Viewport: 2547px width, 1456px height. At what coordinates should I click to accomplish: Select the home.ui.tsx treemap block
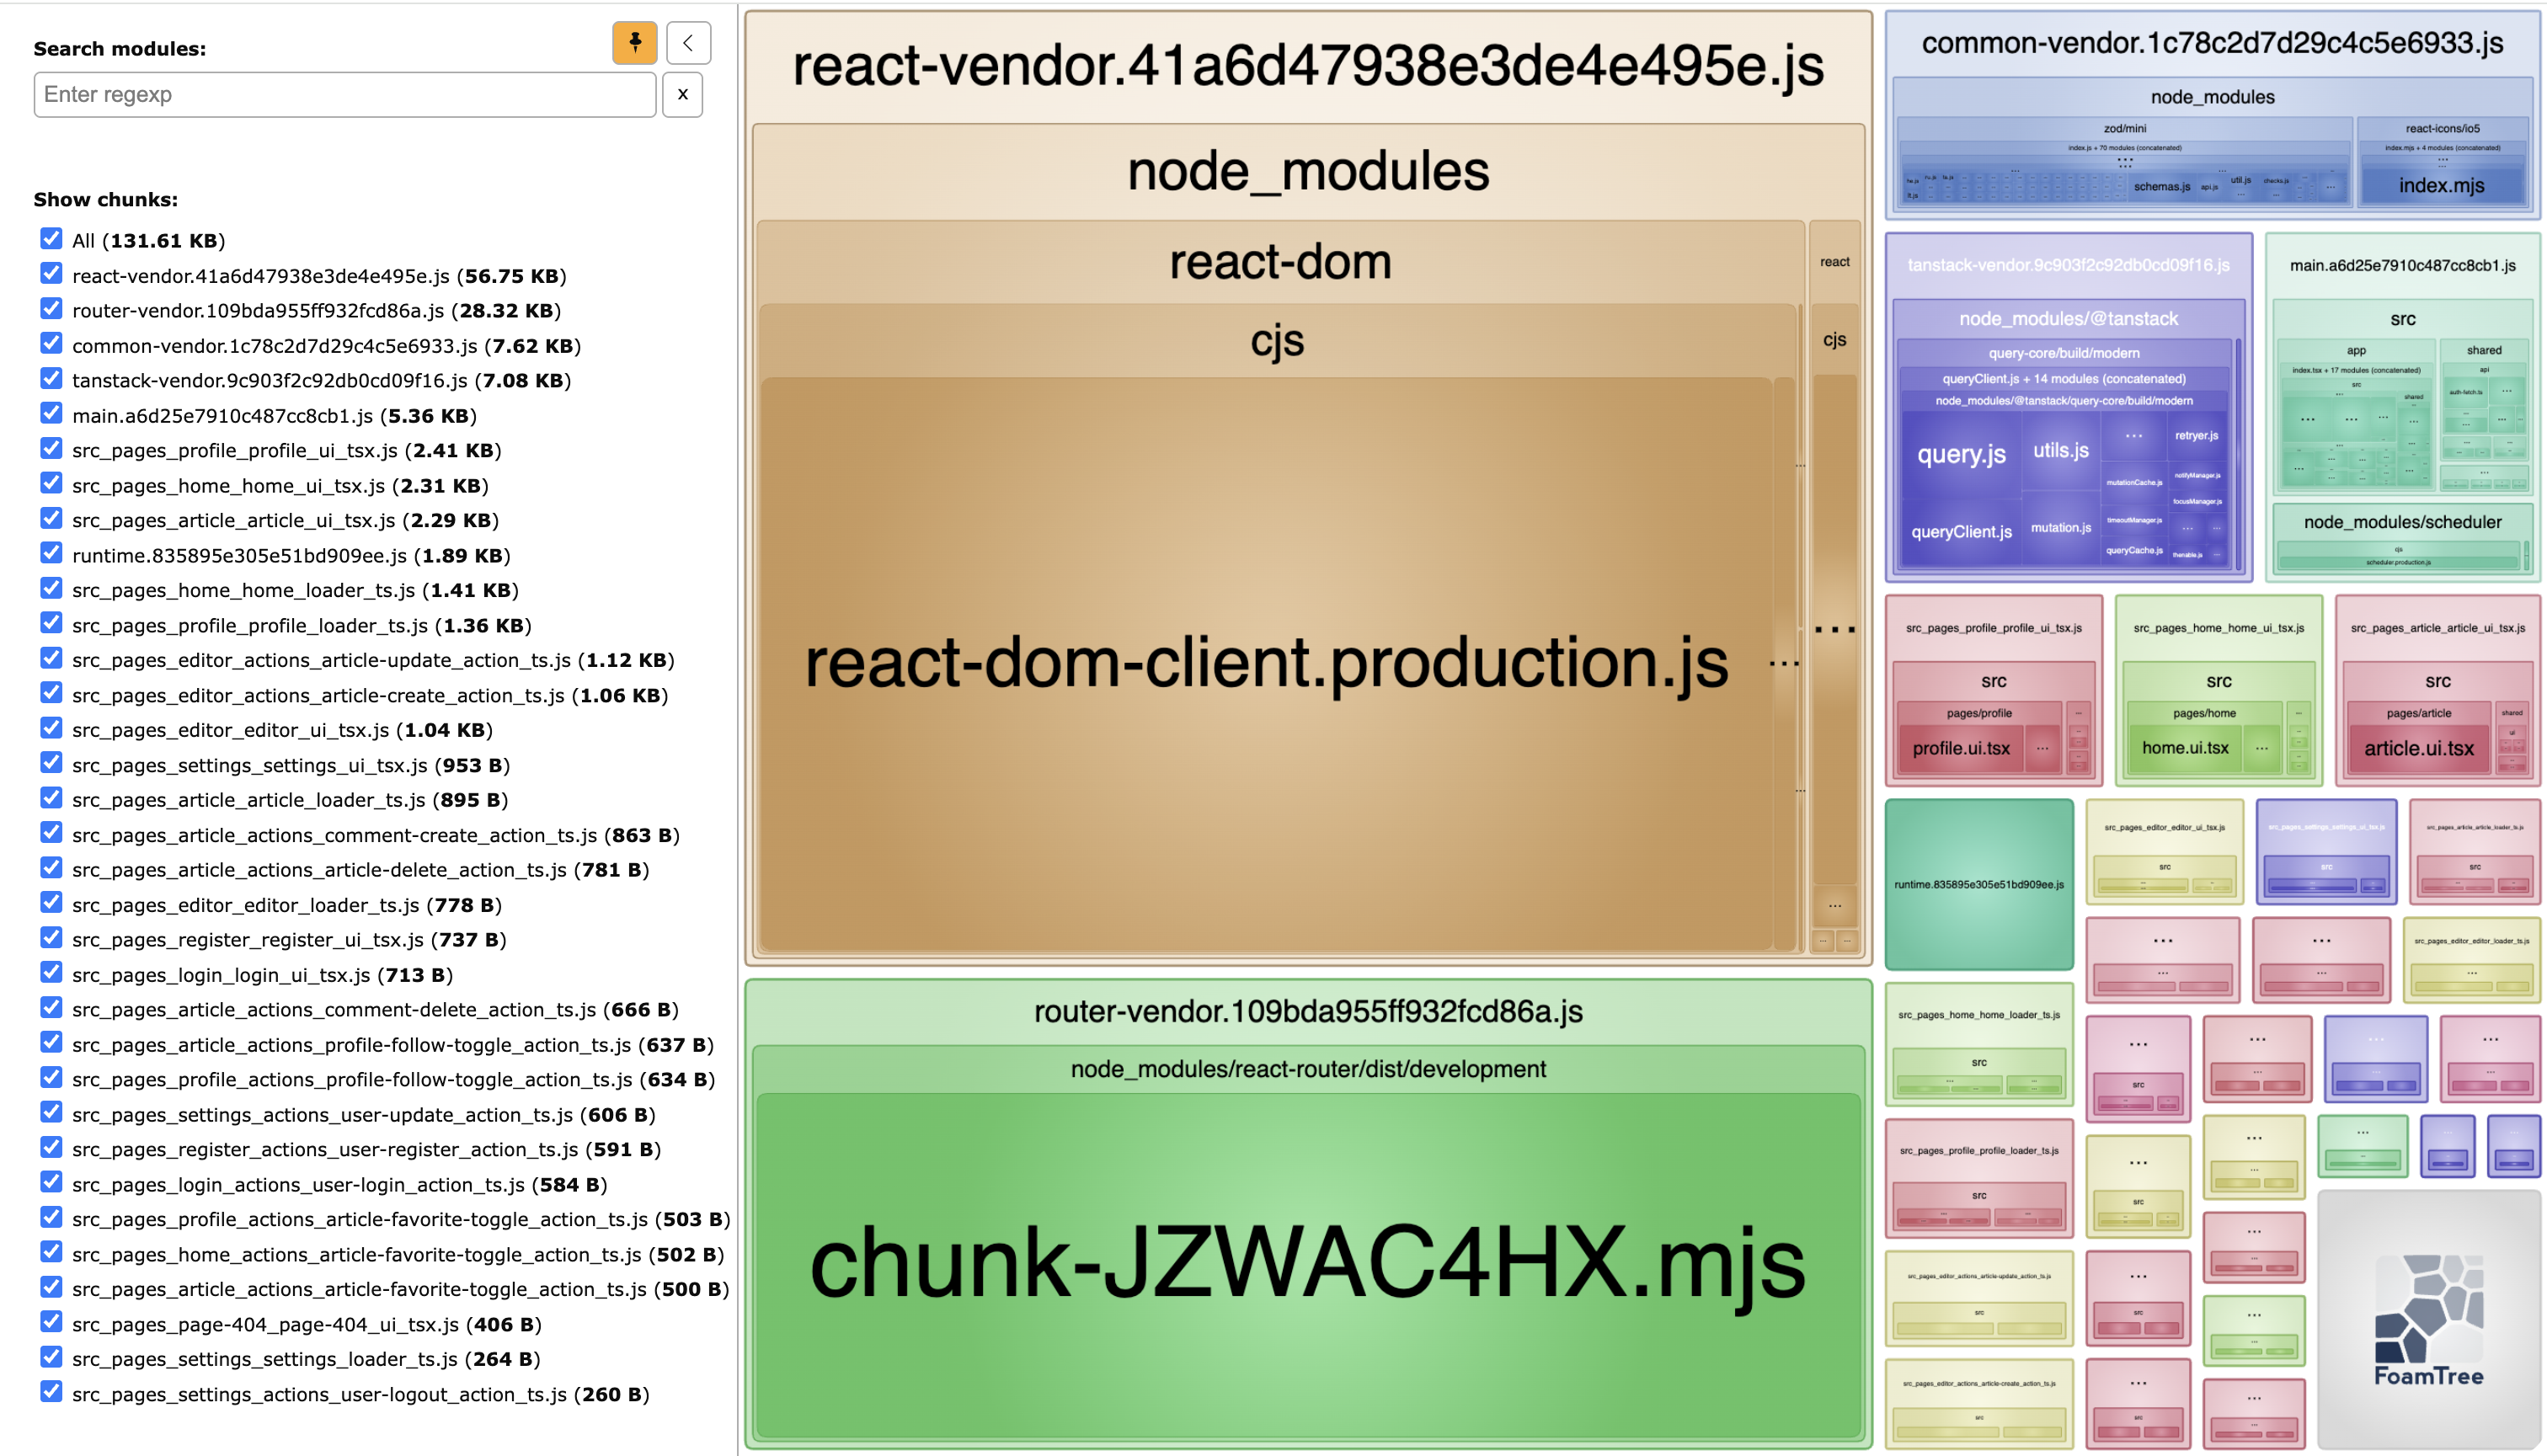click(x=2185, y=748)
